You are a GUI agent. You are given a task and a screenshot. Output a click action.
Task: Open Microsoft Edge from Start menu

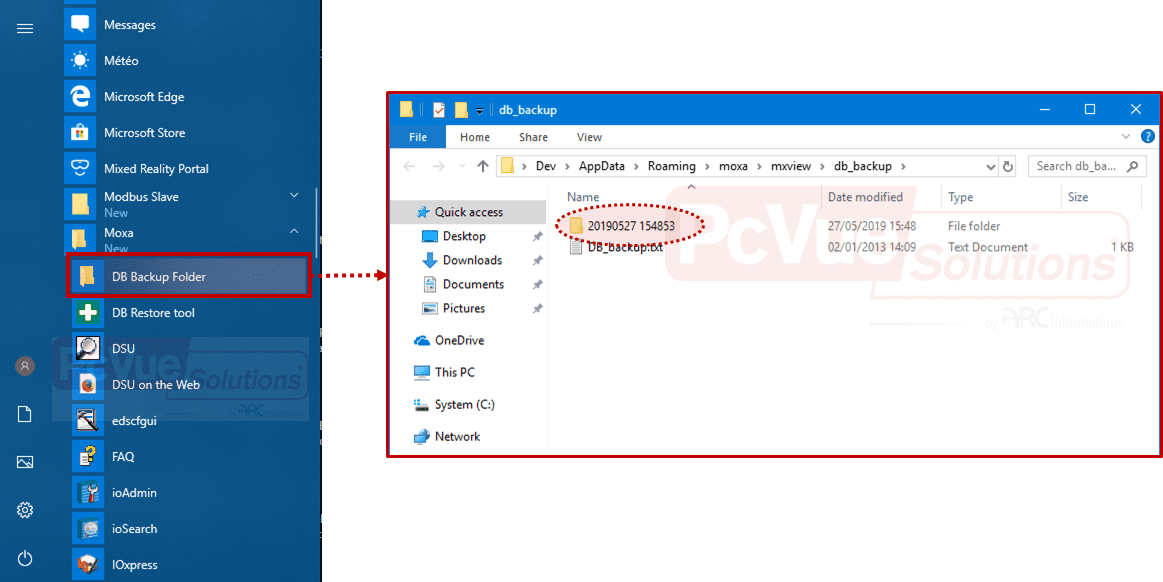point(143,97)
